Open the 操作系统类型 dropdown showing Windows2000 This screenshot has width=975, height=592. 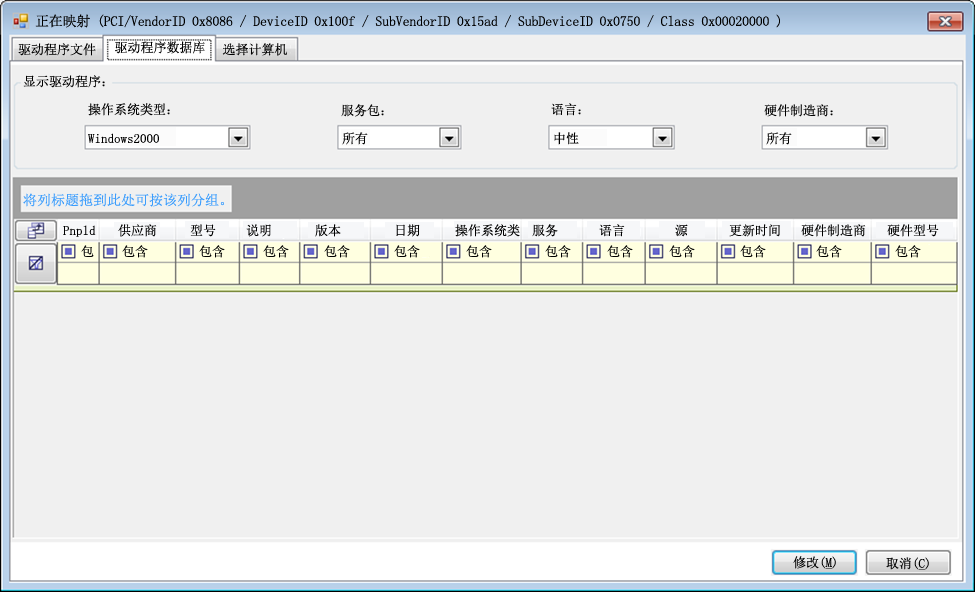238,138
